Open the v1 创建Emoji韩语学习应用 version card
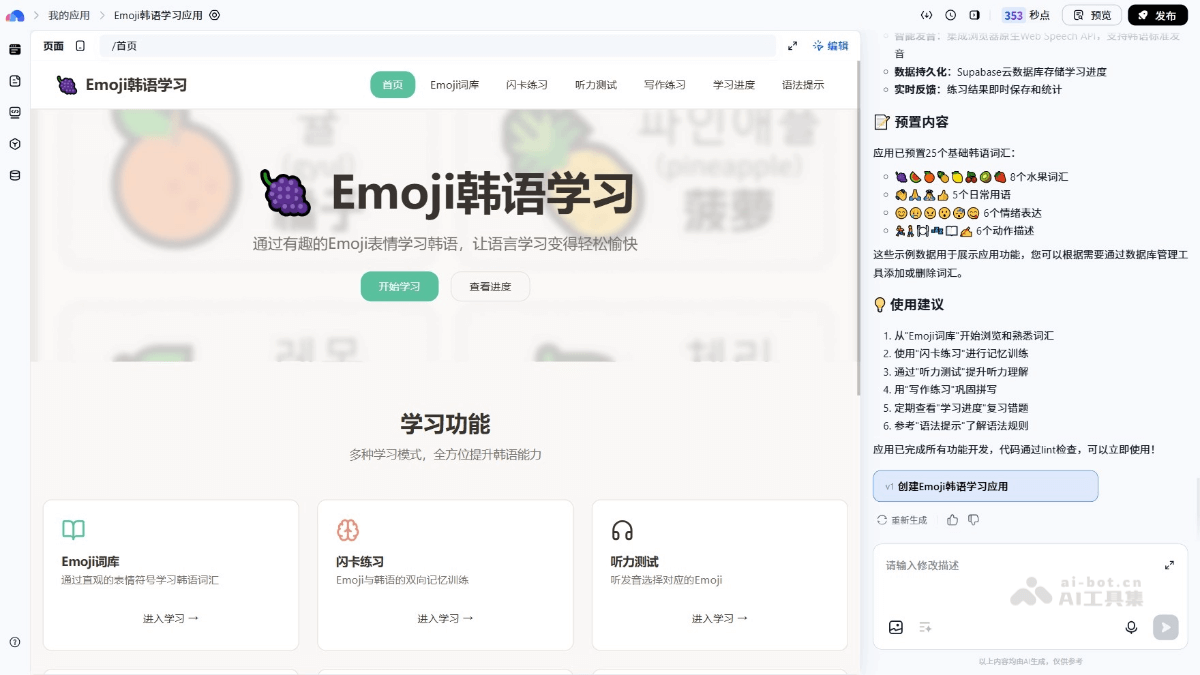 click(986, 486)
